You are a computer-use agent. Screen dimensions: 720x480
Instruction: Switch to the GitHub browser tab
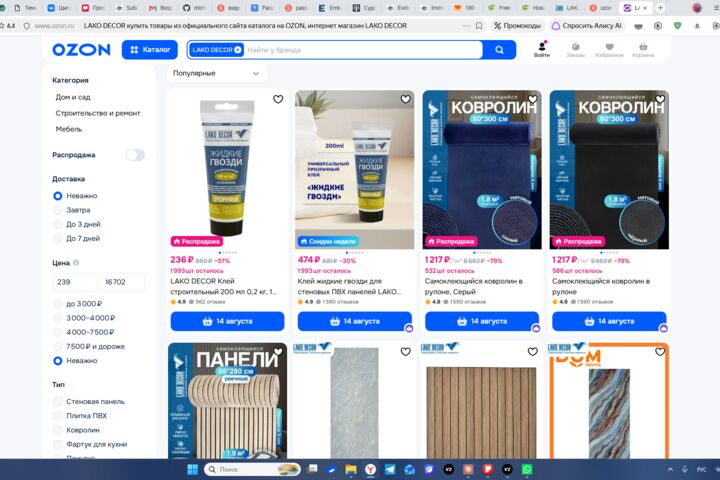pos(194,8)
